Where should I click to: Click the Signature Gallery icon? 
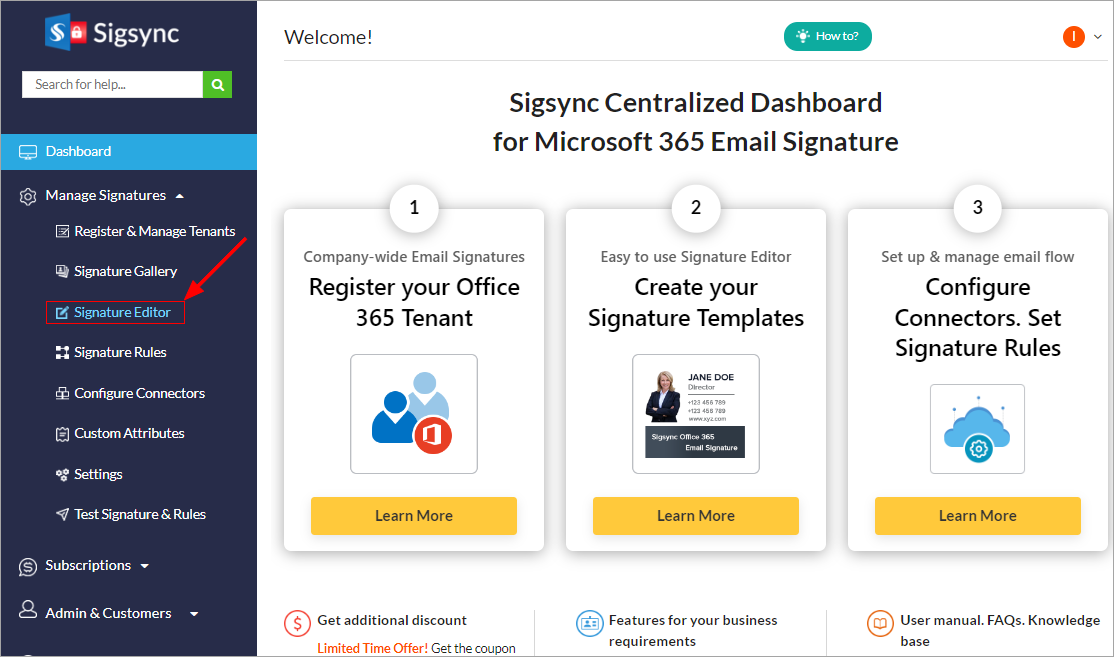coord(63,271)
